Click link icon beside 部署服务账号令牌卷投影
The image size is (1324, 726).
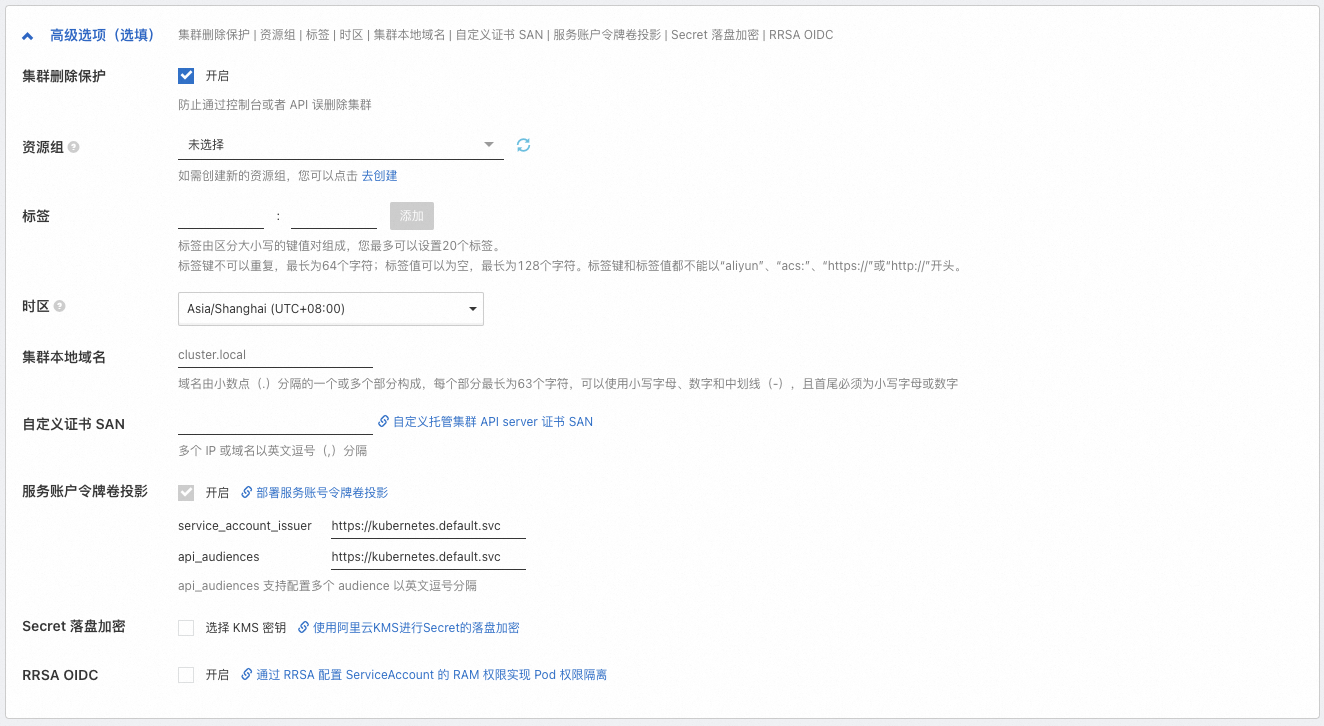(246, 493)
